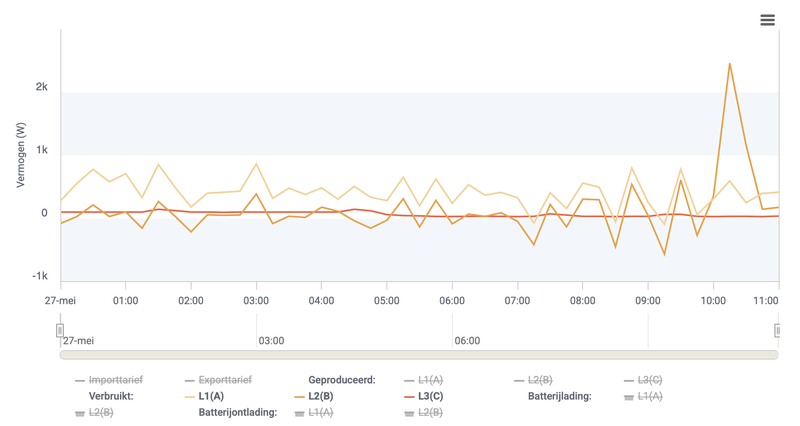
Task: Click the 07:00 x-axis label
Action: 517,301
